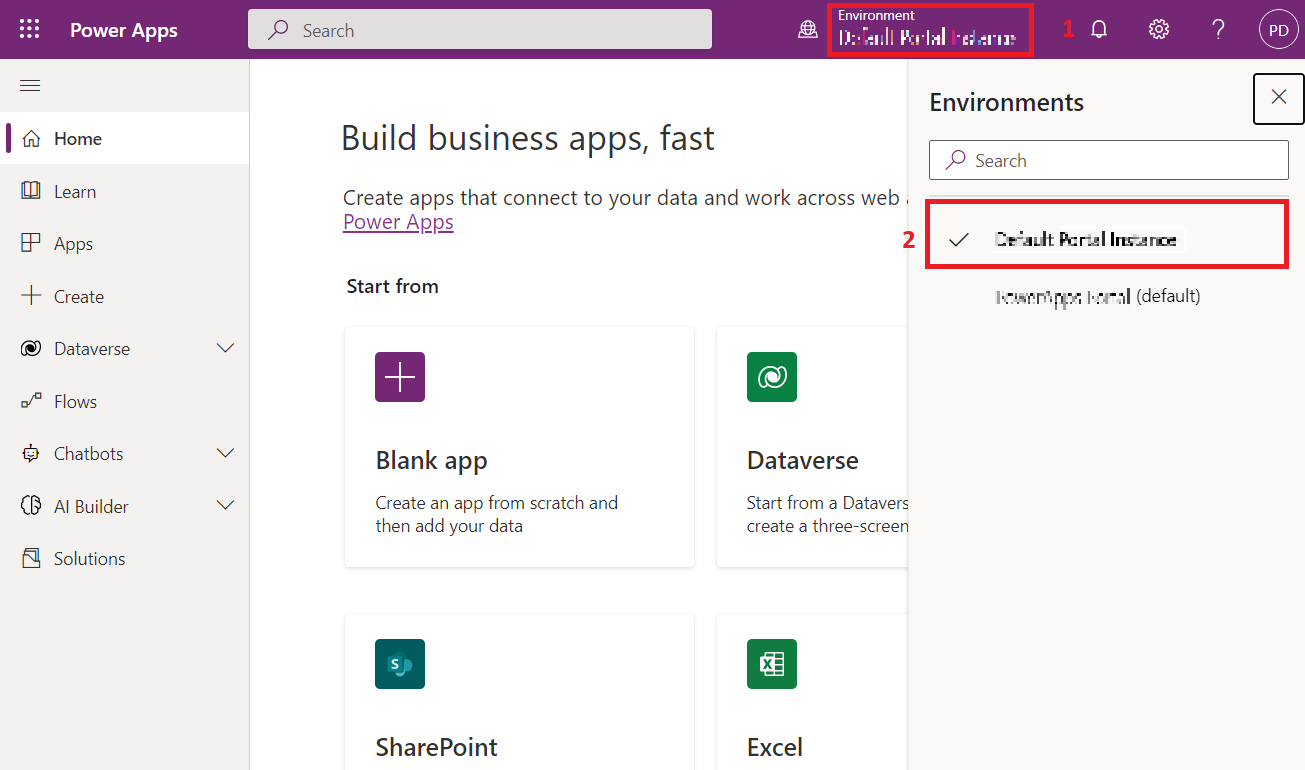Open Apps in left navigation
Screen dimensions: 1305x770
125,244
